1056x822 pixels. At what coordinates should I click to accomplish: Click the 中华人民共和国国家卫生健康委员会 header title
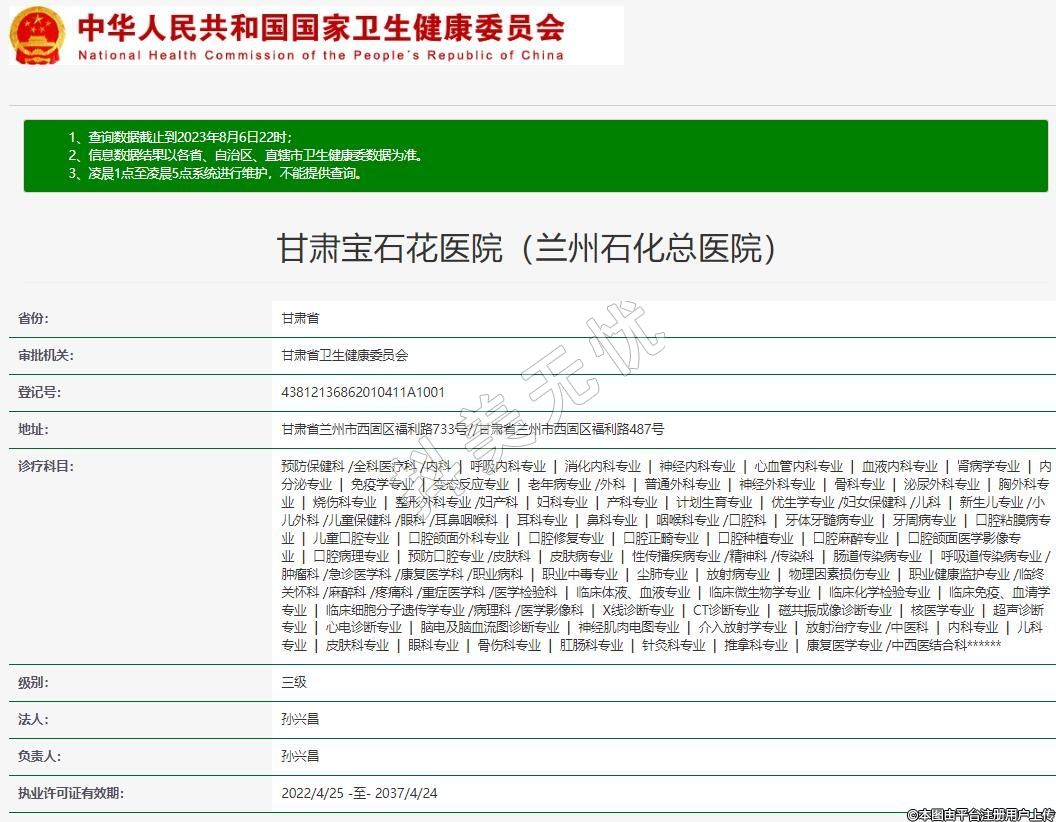pos(320,26)
